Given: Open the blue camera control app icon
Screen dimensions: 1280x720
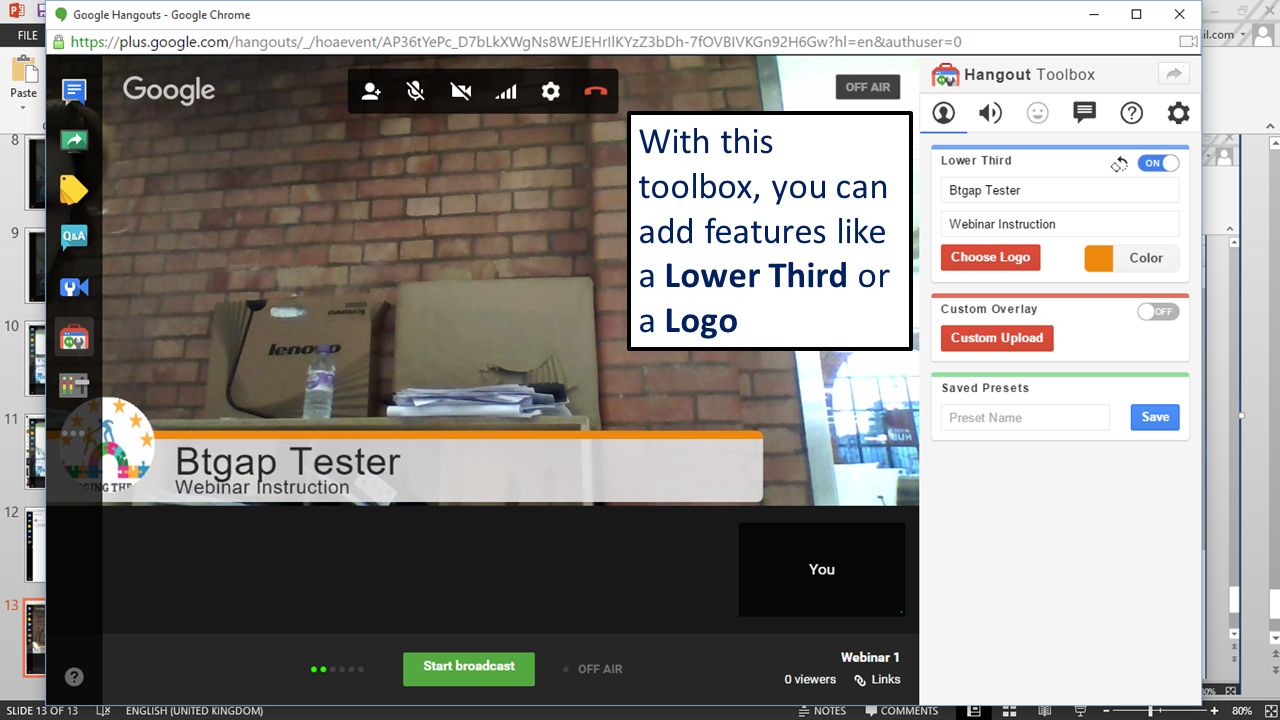Looking at the screenshot, I should pos(74,287).
